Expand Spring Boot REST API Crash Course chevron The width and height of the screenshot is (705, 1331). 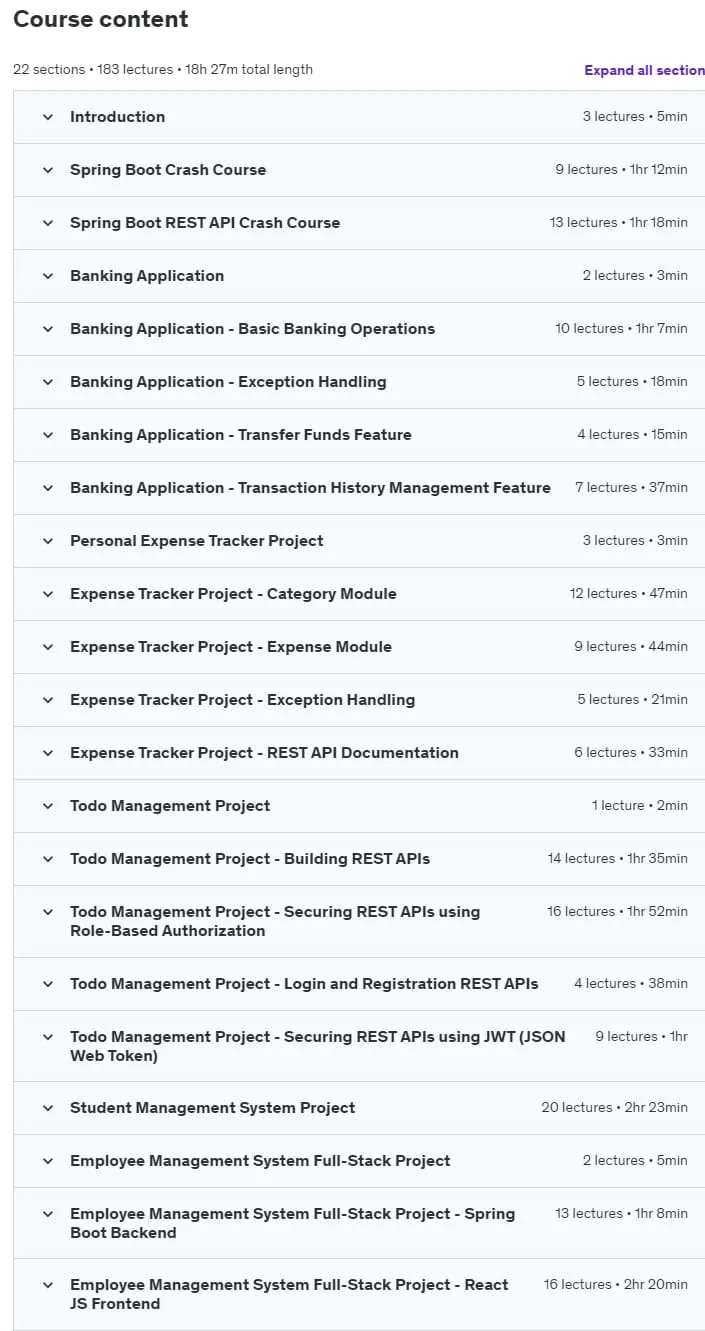(47, 223)
